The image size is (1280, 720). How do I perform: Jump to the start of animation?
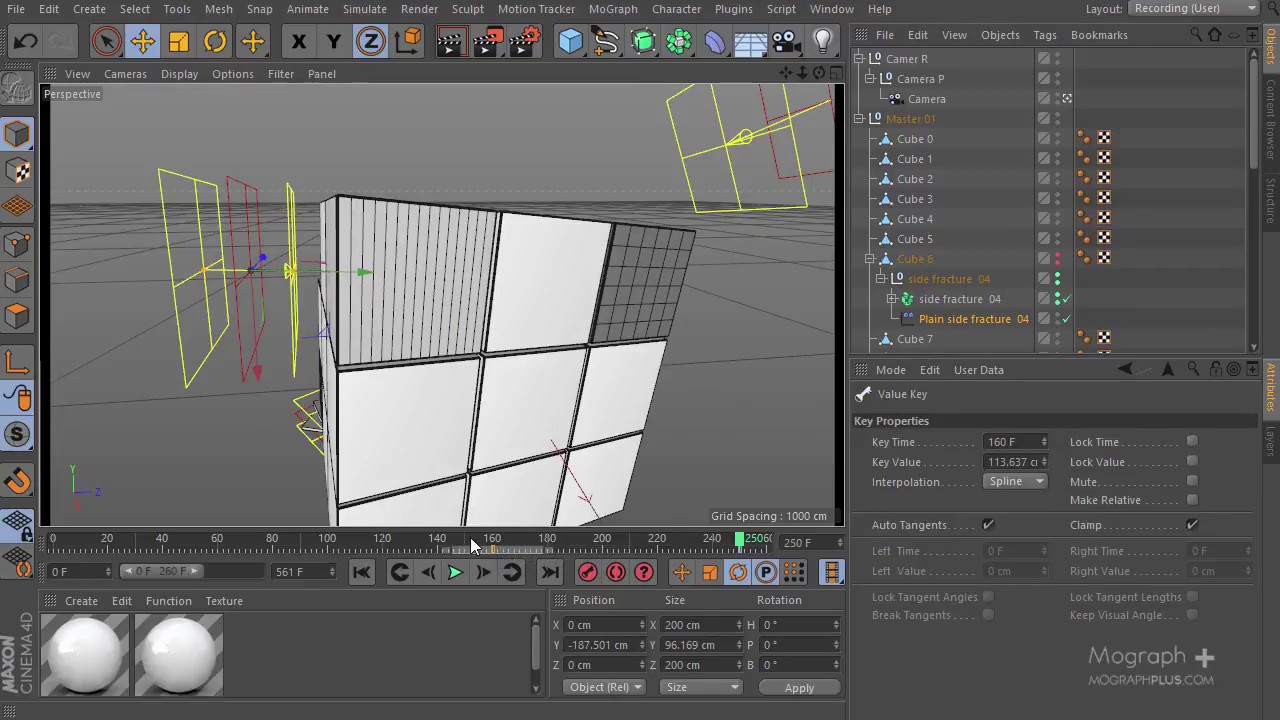click(362, 572)
